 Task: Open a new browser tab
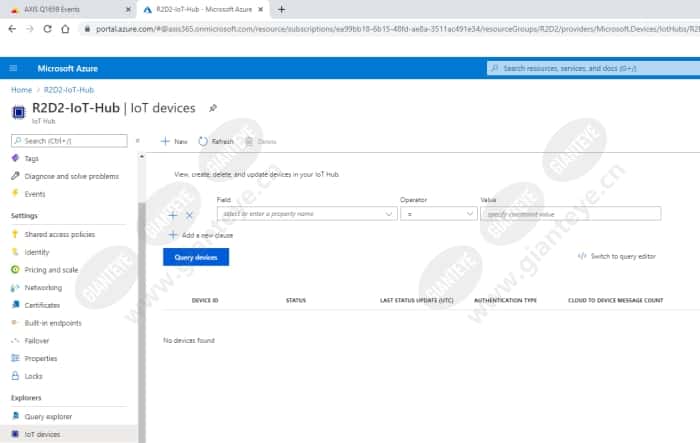(x=281, y=9)
